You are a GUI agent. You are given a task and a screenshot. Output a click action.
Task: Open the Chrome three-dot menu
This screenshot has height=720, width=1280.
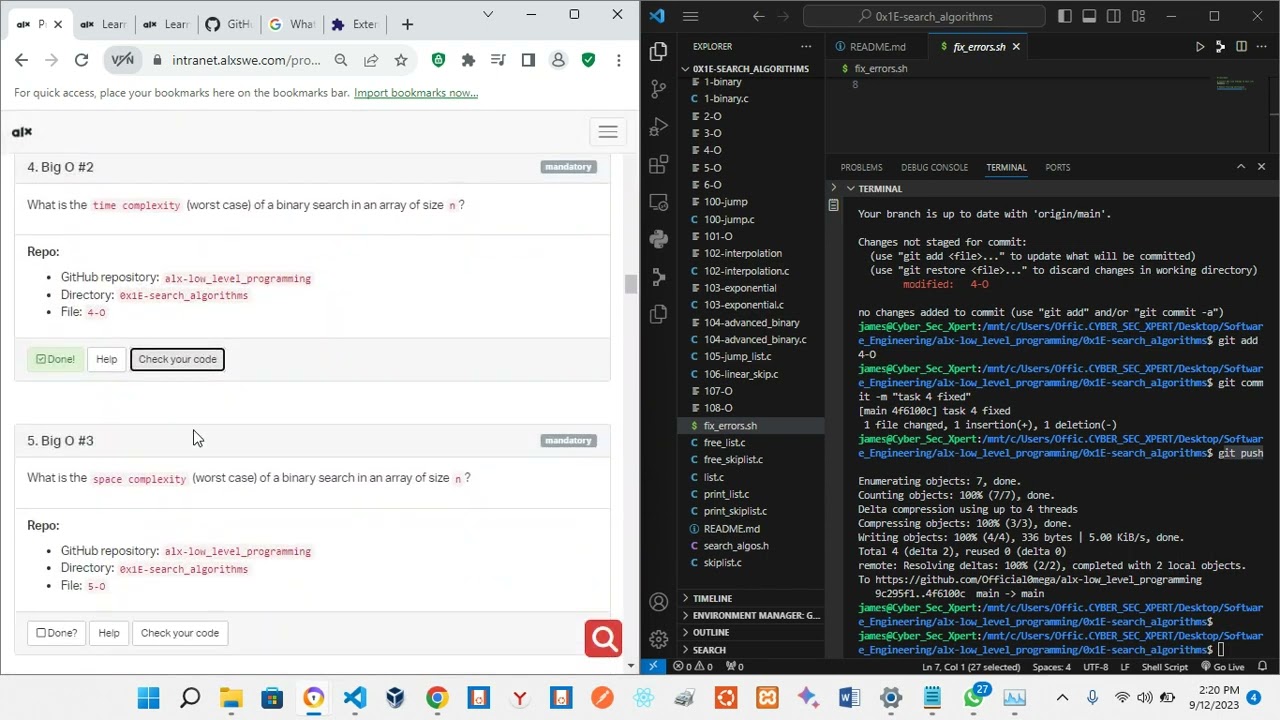[x=618, y=60]
